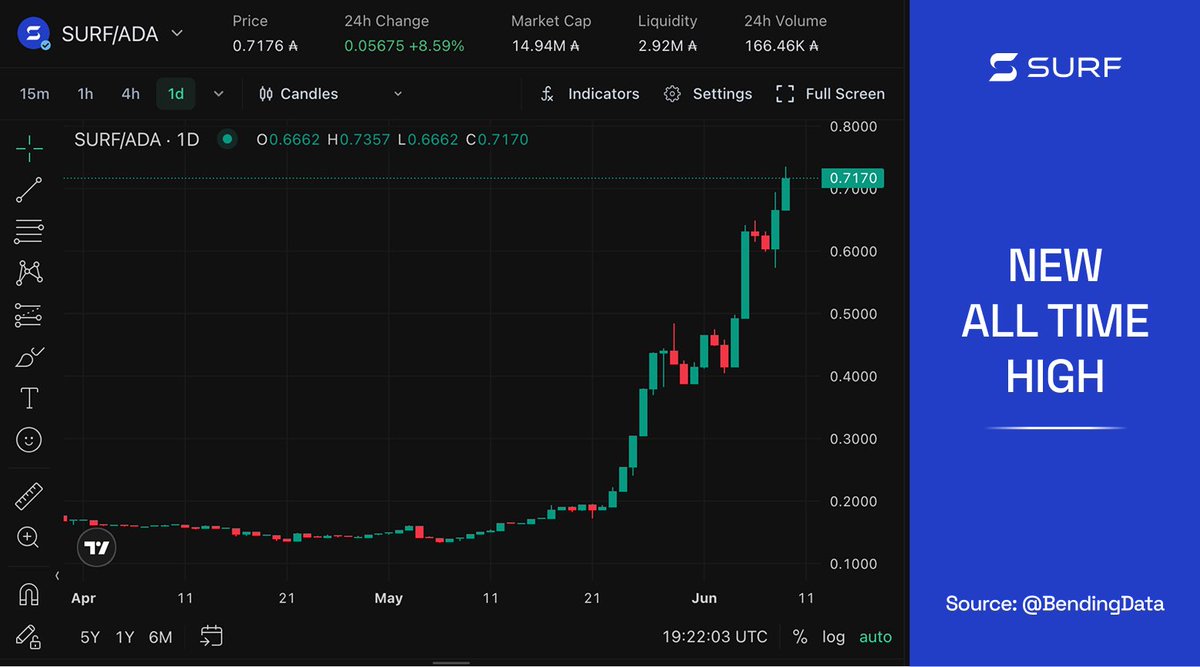Select the text annotation tool
Image resolution: width=1200 pixels, height=667 pixels.
click(x=29, y=398)
